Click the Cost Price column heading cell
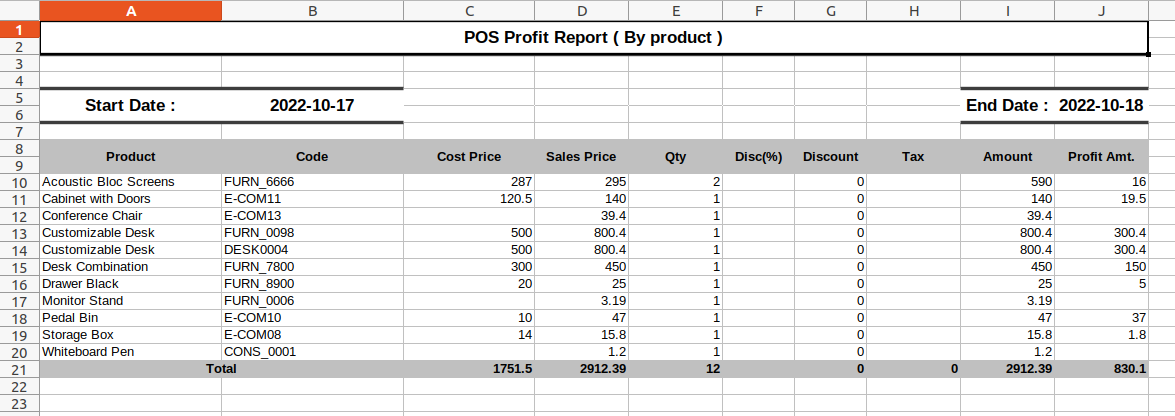 (x=469, y=157)
